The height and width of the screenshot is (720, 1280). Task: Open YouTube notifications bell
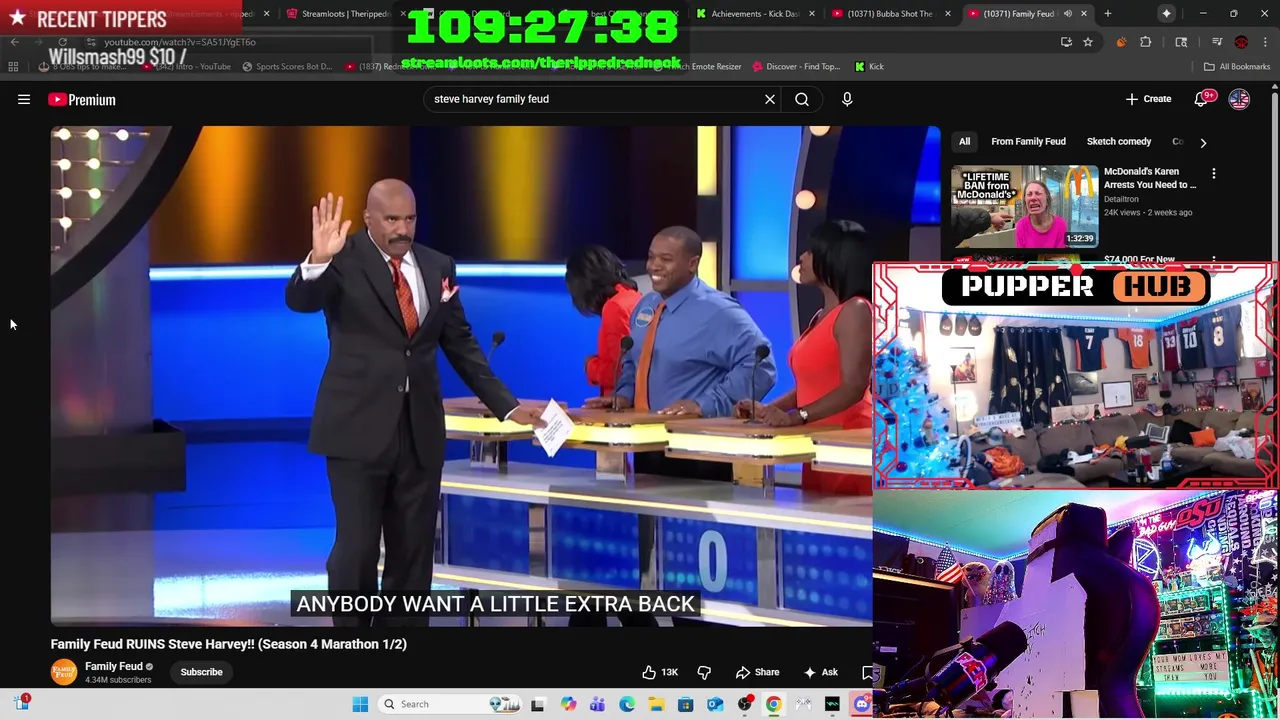point(1203,99)
